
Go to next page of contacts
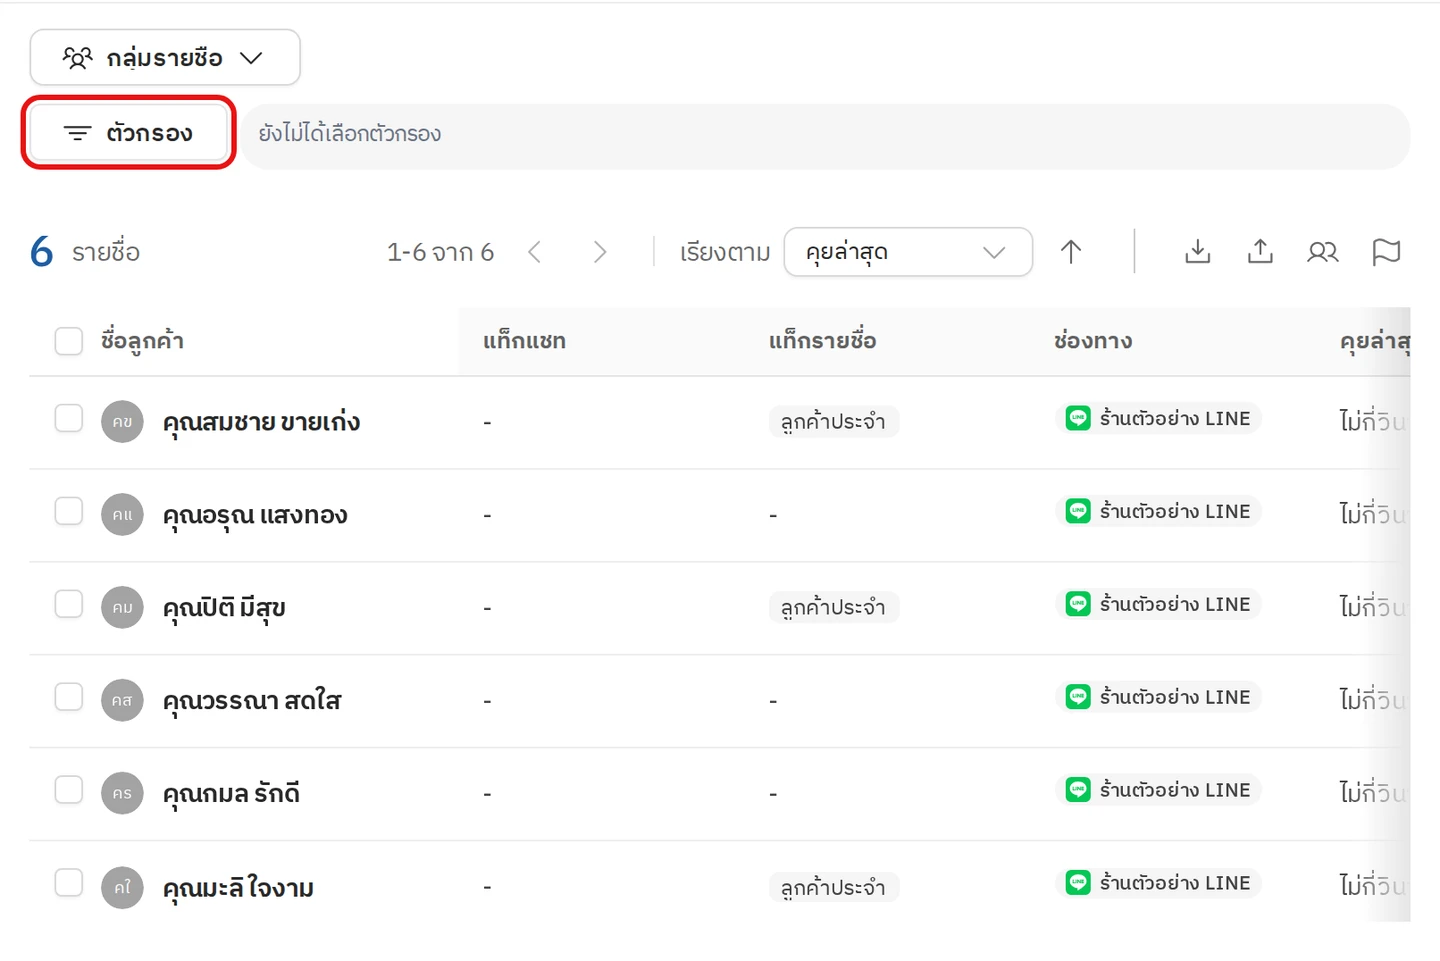click(600, 252)
